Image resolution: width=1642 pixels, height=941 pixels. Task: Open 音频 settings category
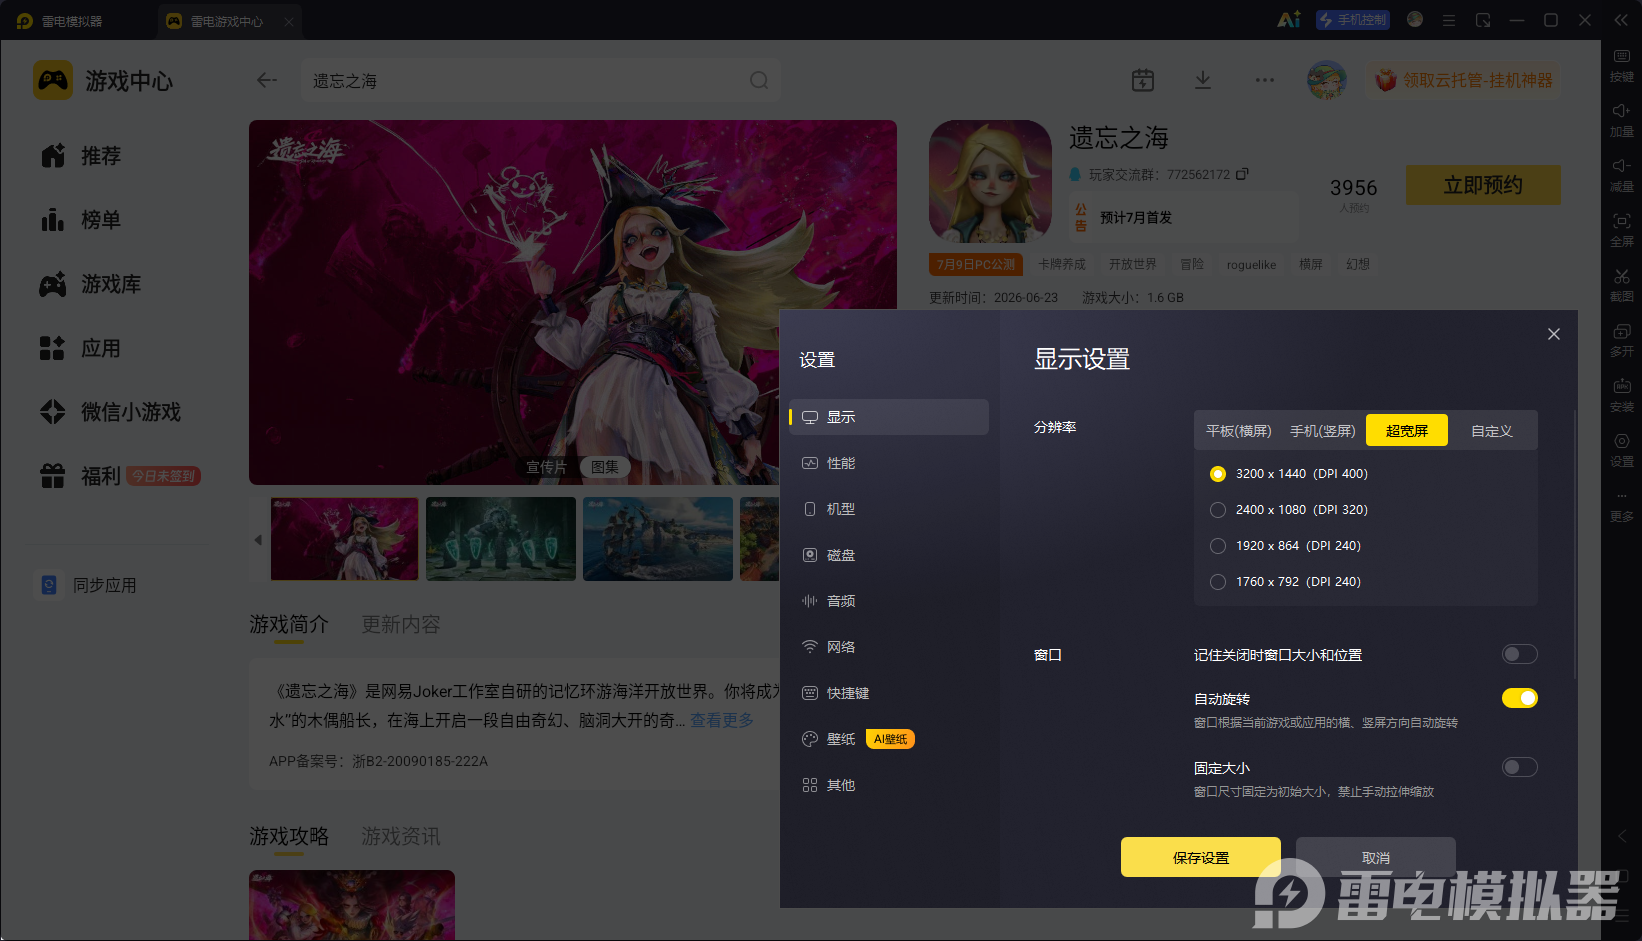[x=889, y=601]
